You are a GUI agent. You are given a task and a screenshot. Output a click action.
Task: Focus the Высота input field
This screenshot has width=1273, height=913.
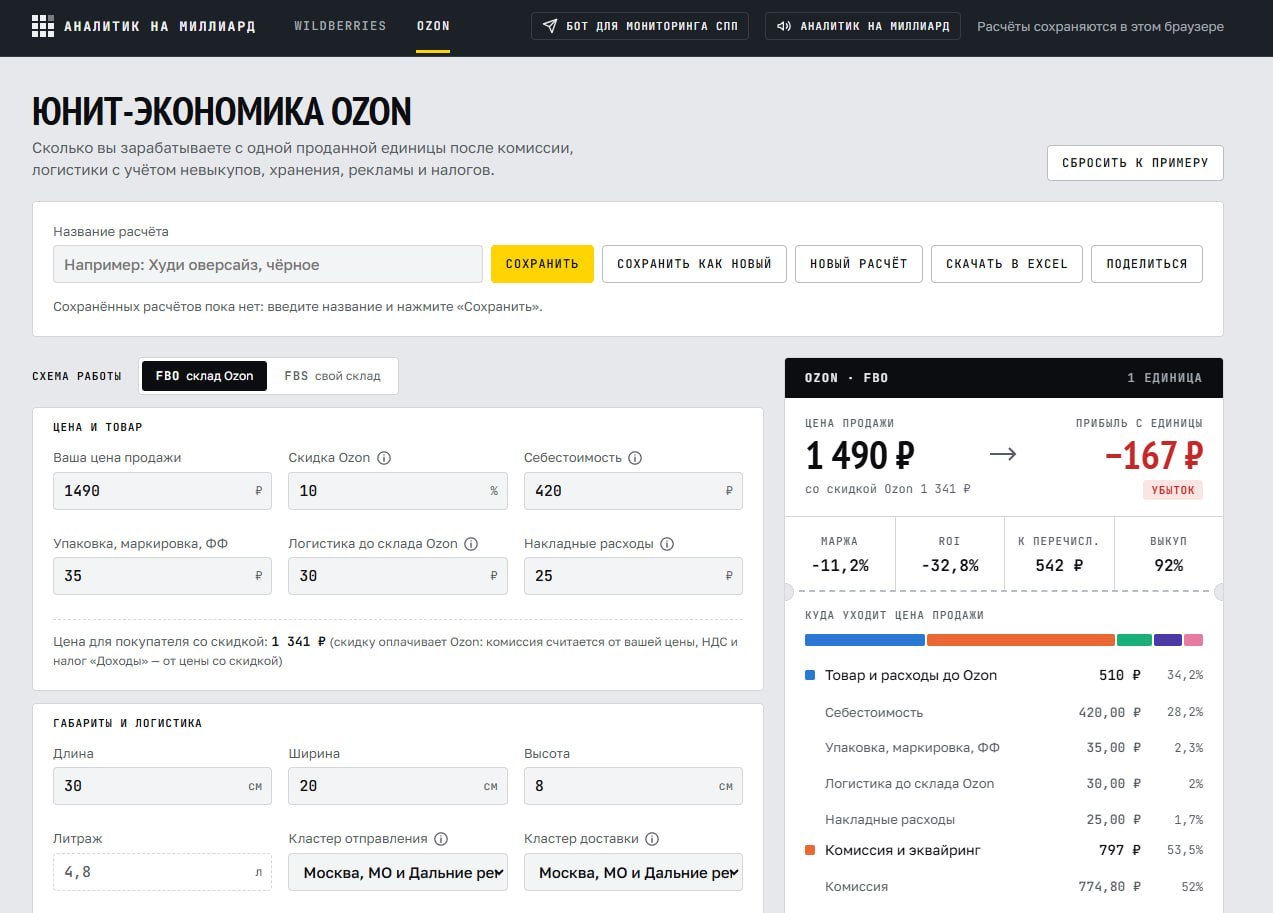pyautogui.click(x=633, y=786)
